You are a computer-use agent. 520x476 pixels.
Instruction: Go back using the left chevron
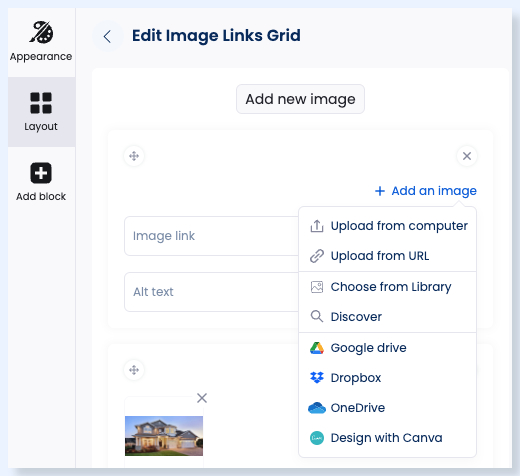click(x=107, y=36)
